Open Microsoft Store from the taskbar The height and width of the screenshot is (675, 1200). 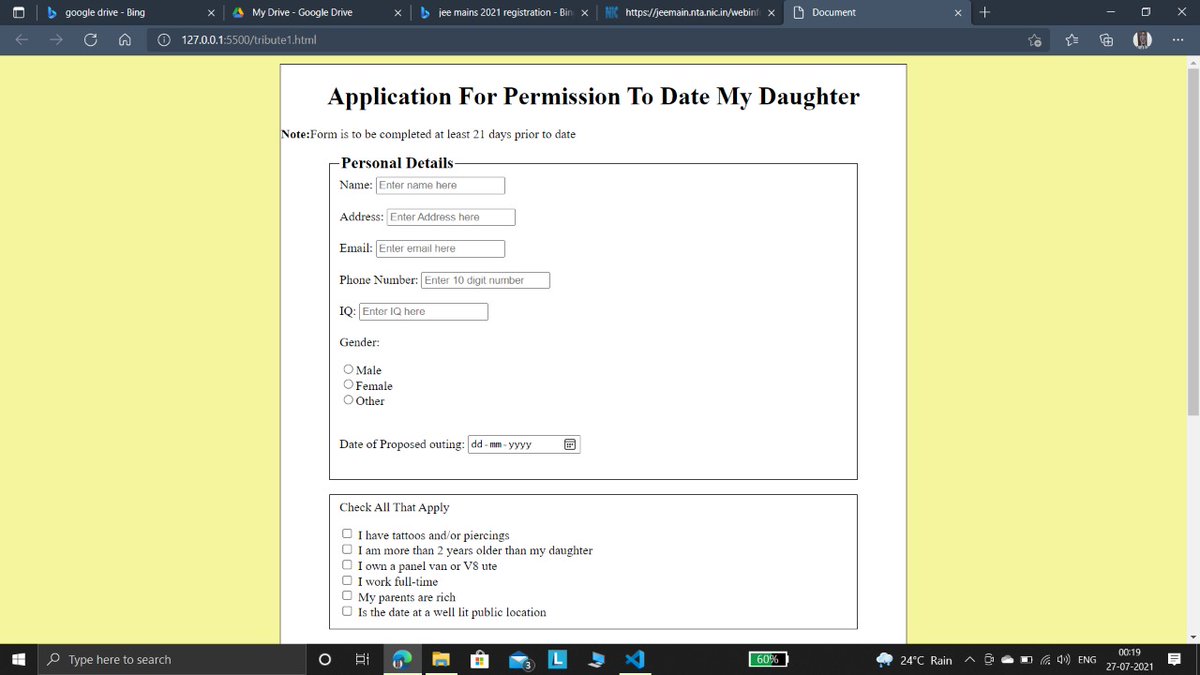tap(480, 660)
